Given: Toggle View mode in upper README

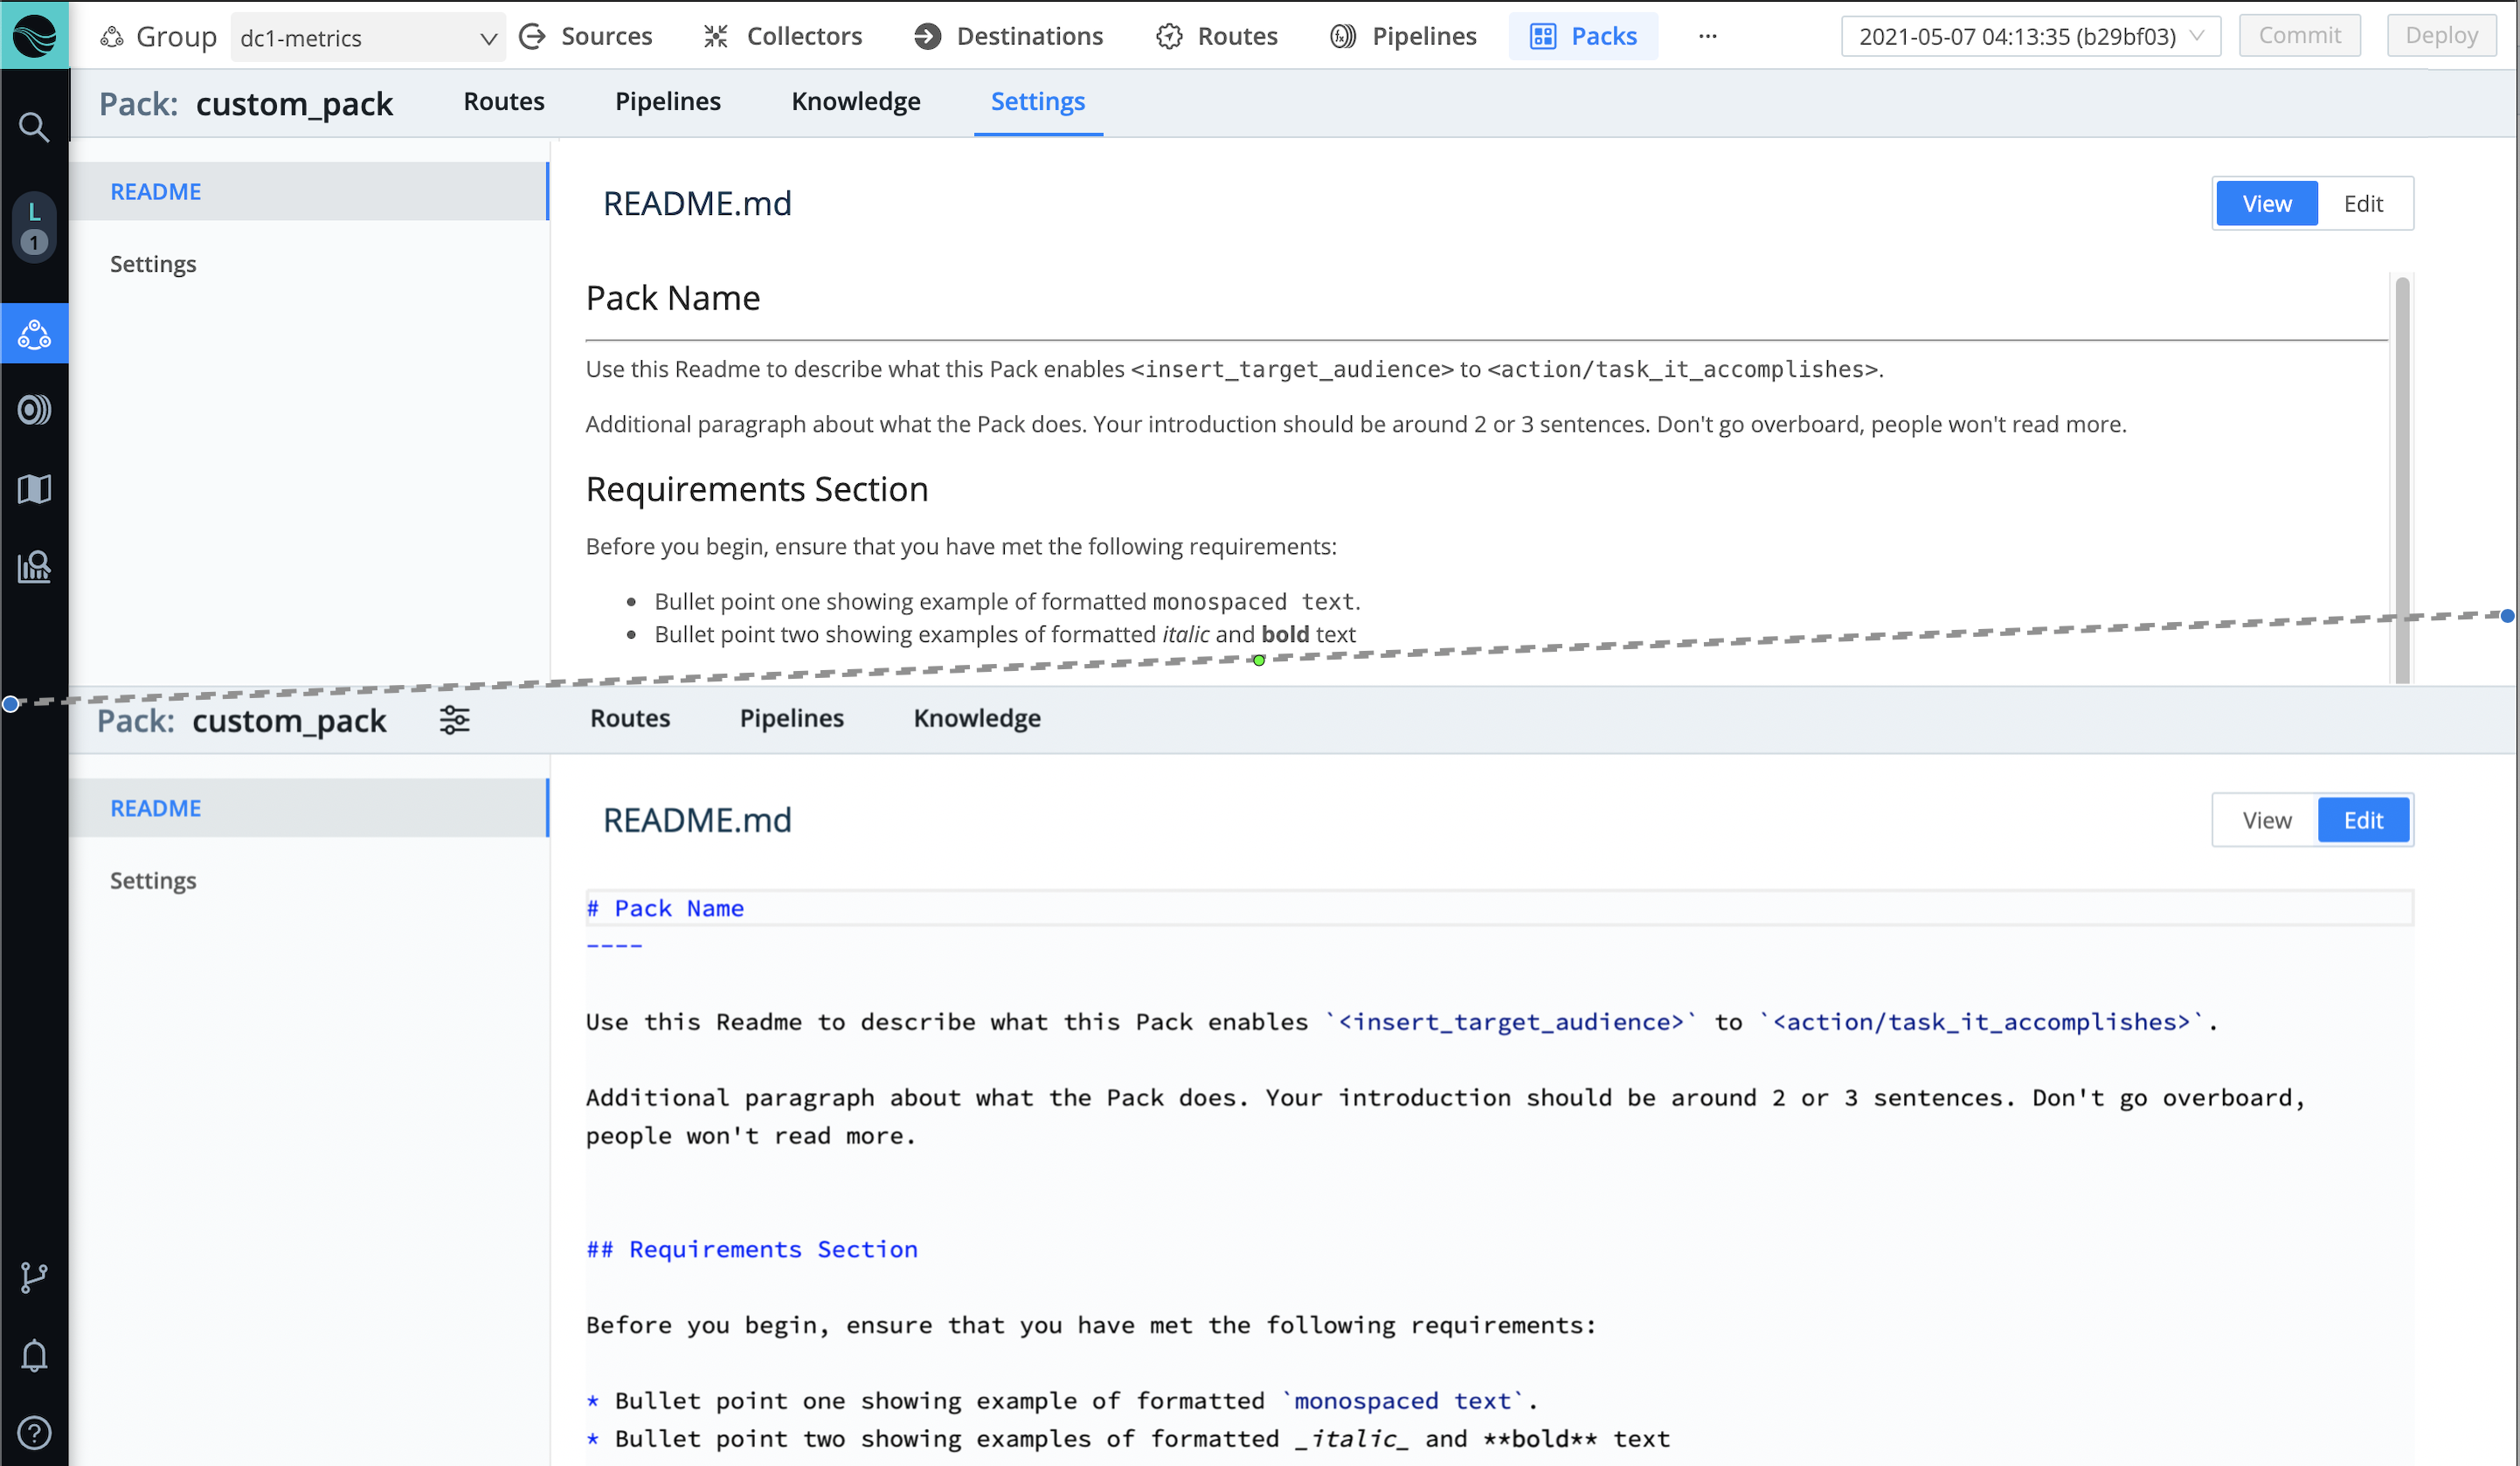Looking at the screenshot, I should coord(2266,203).
